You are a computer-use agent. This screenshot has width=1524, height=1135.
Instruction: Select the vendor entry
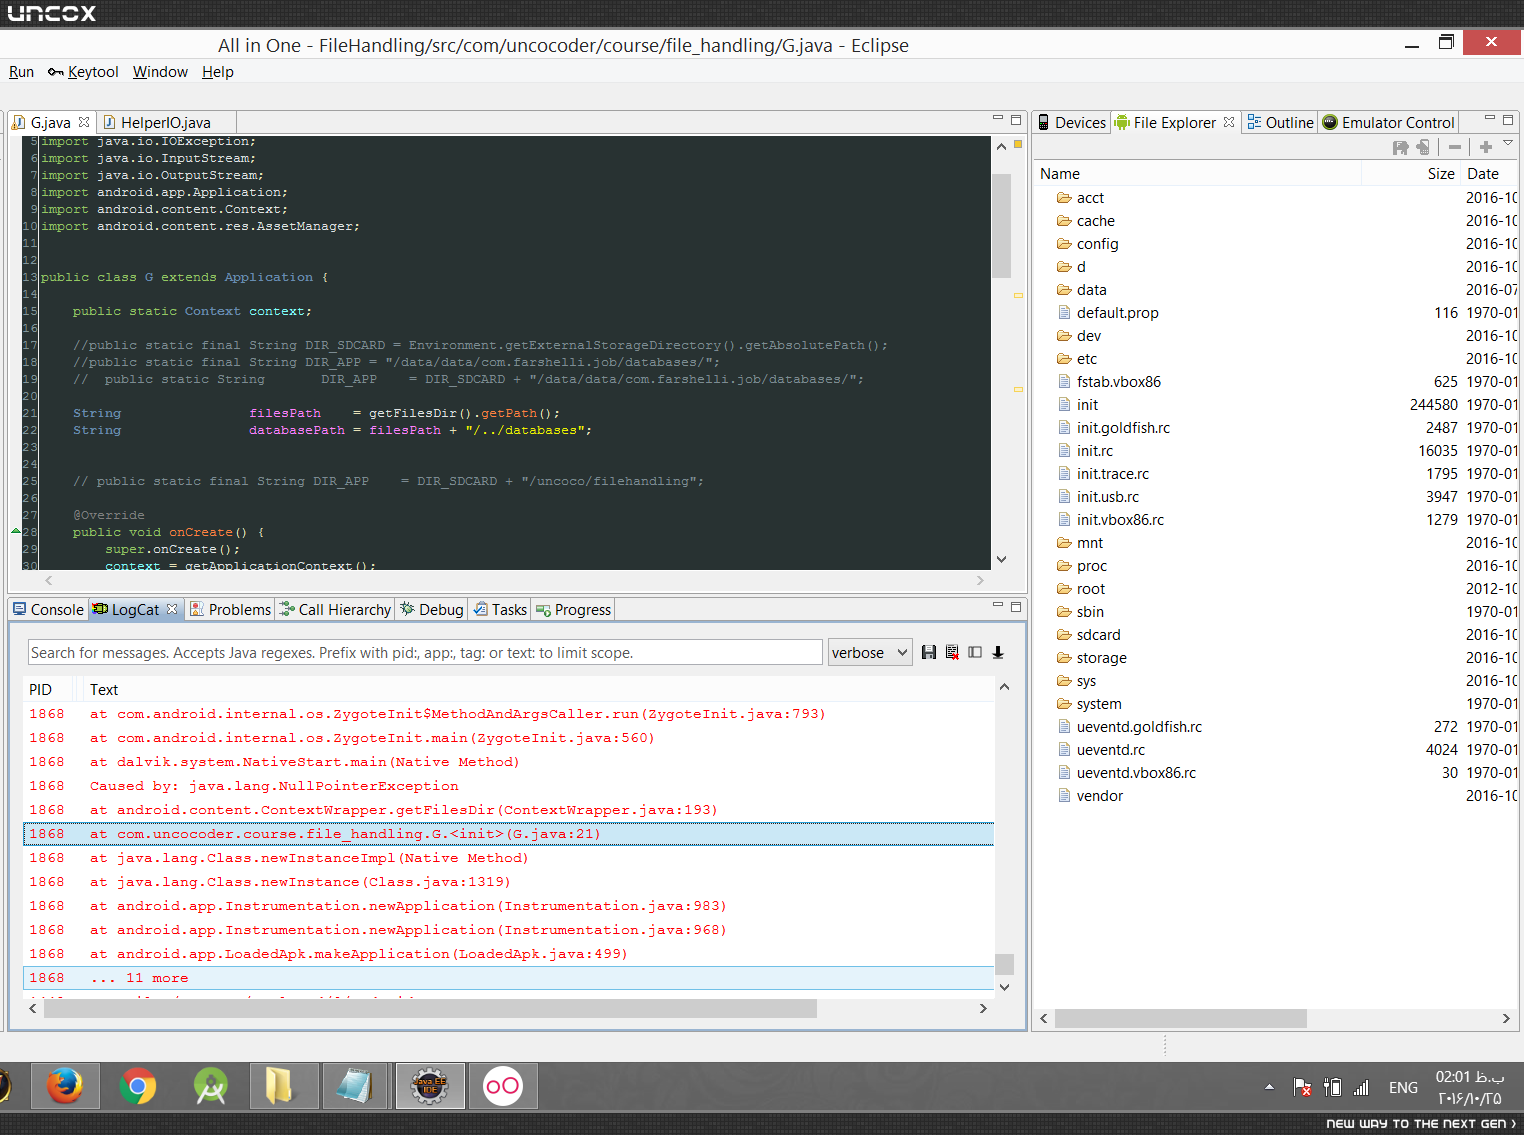(1099, 796)
